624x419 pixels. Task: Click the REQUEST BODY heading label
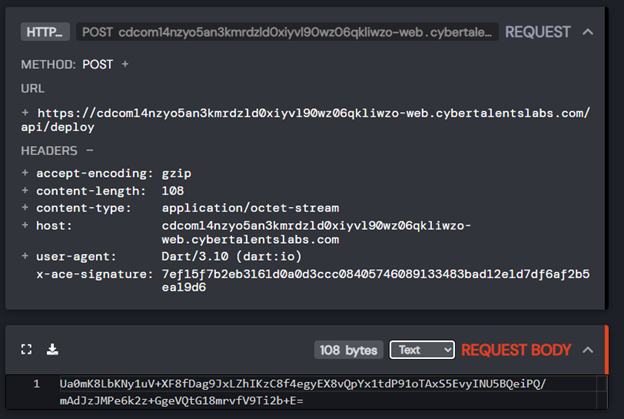516,350
